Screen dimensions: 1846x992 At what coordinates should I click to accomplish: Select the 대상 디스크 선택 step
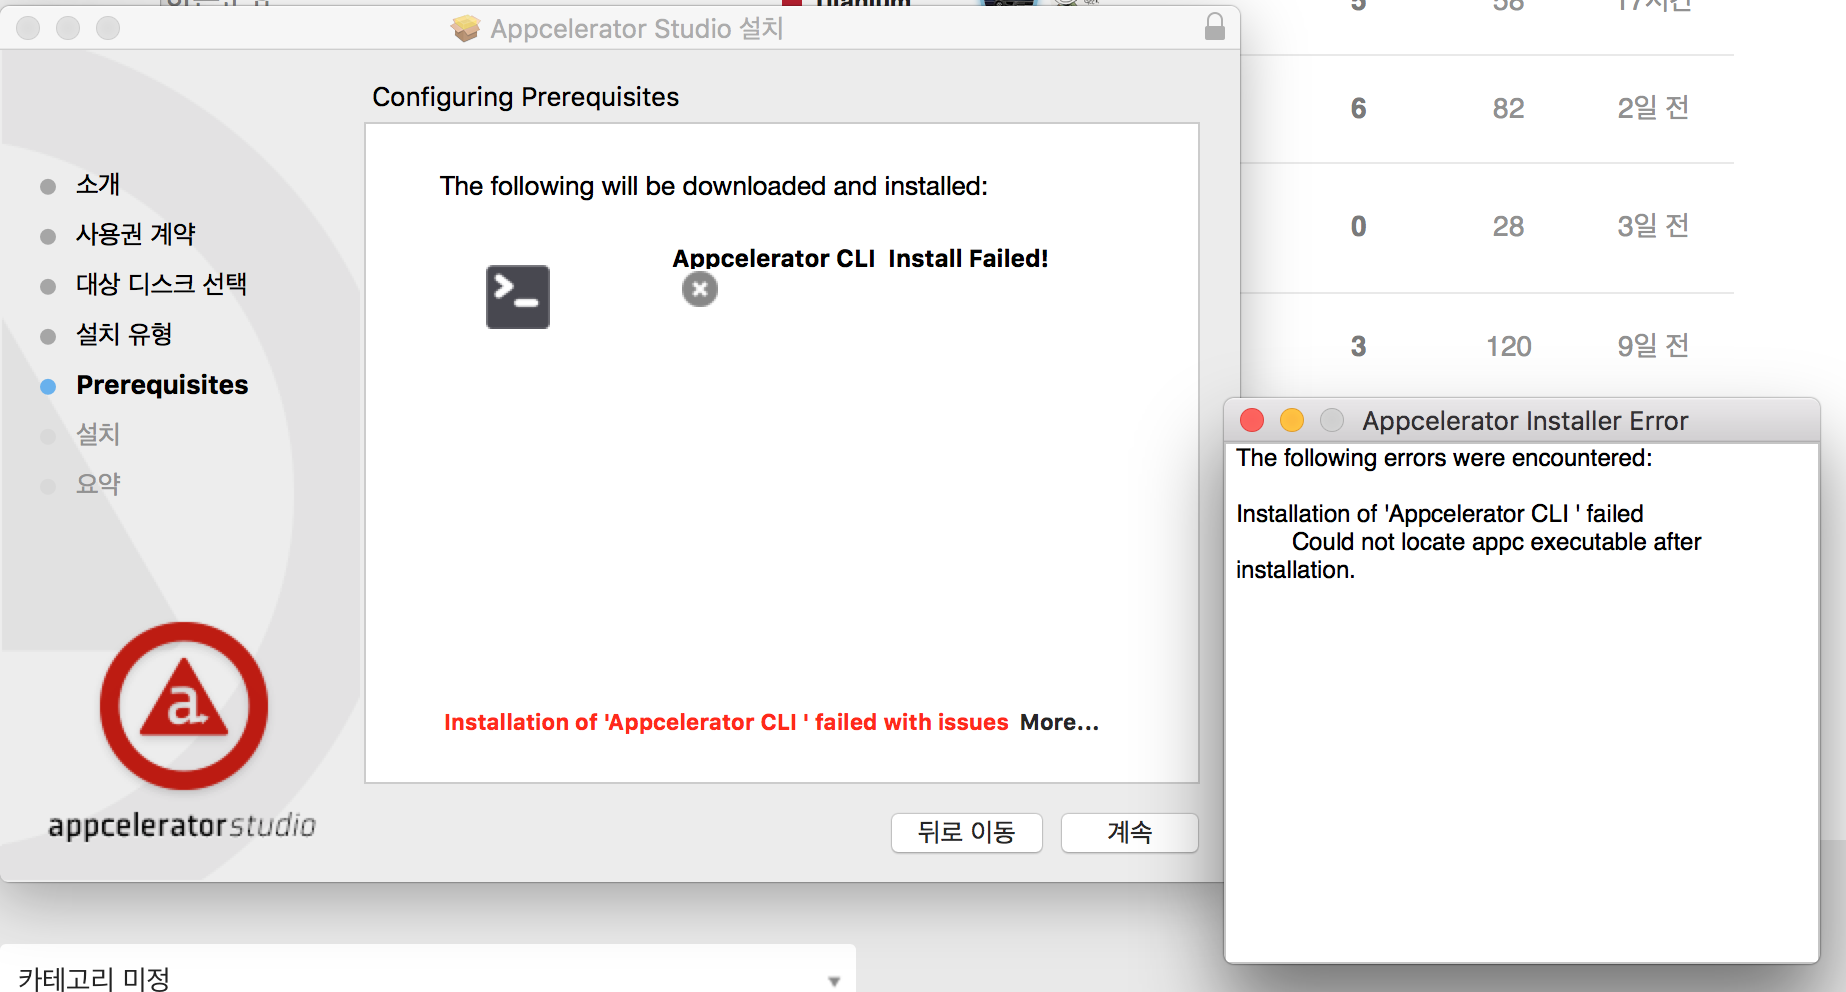click(x=161, y=285)
